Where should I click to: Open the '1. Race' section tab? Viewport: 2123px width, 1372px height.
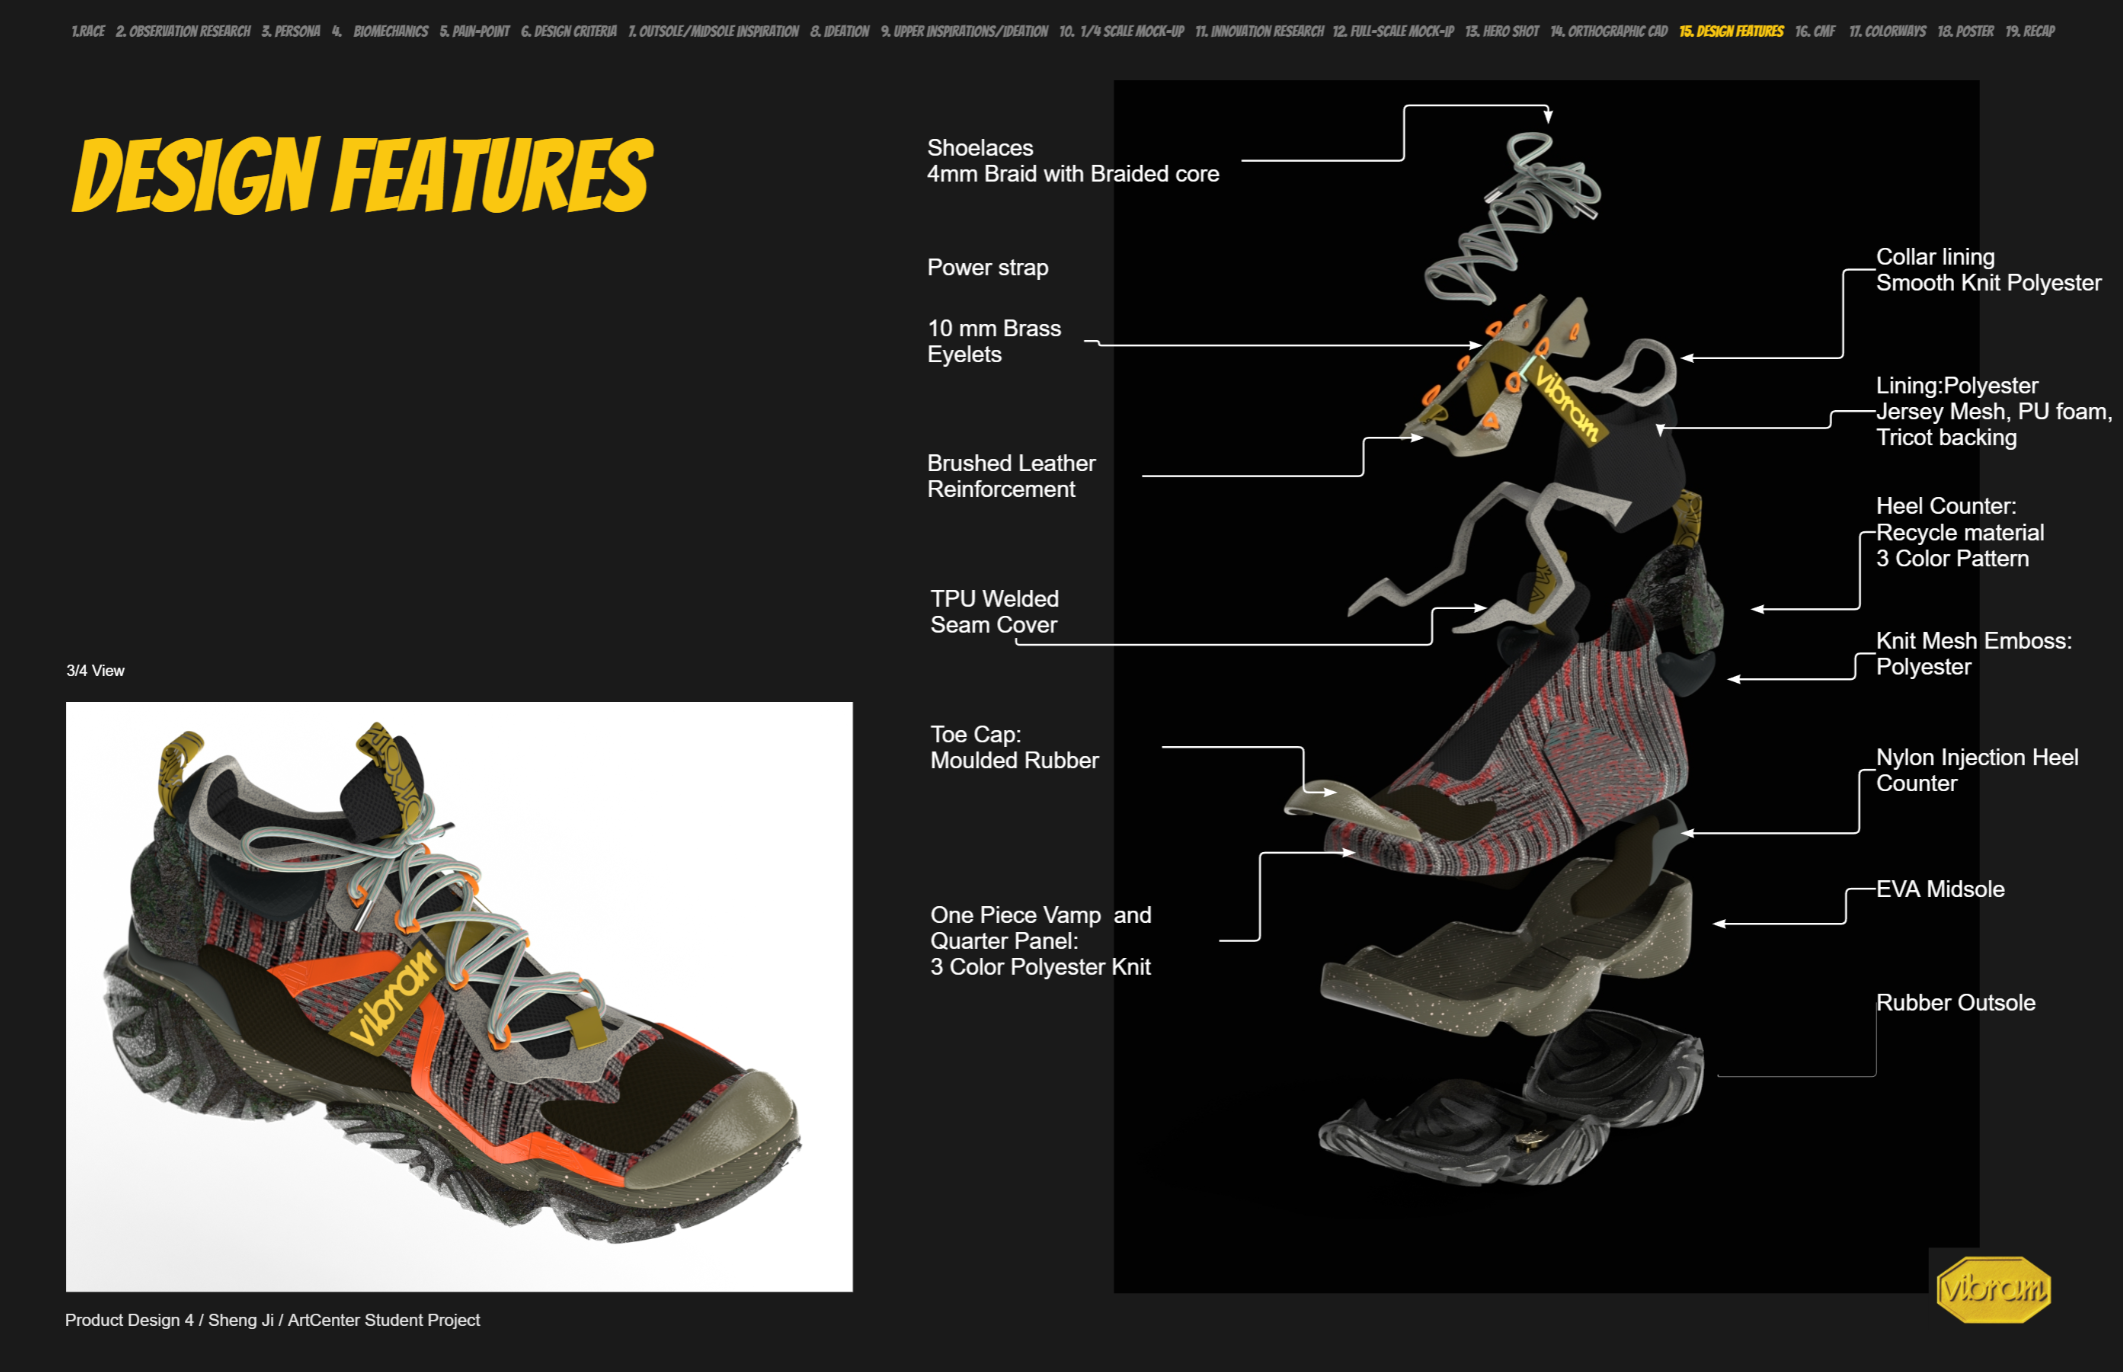point(88,32)
